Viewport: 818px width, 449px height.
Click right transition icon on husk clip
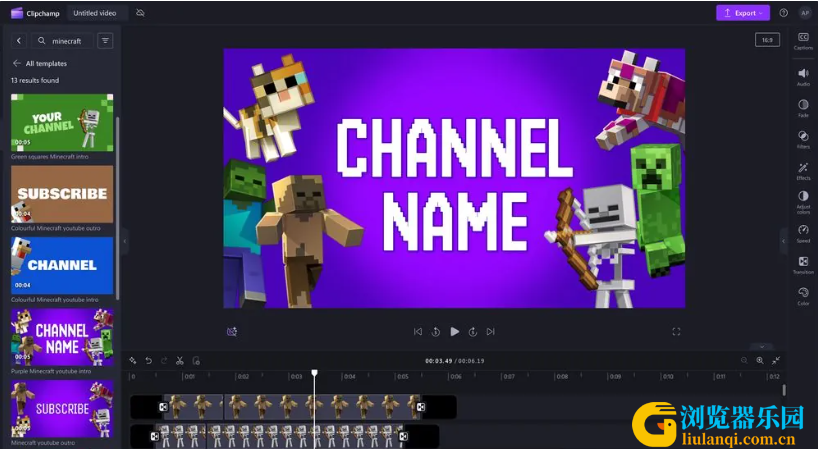[x=420, y=407]
